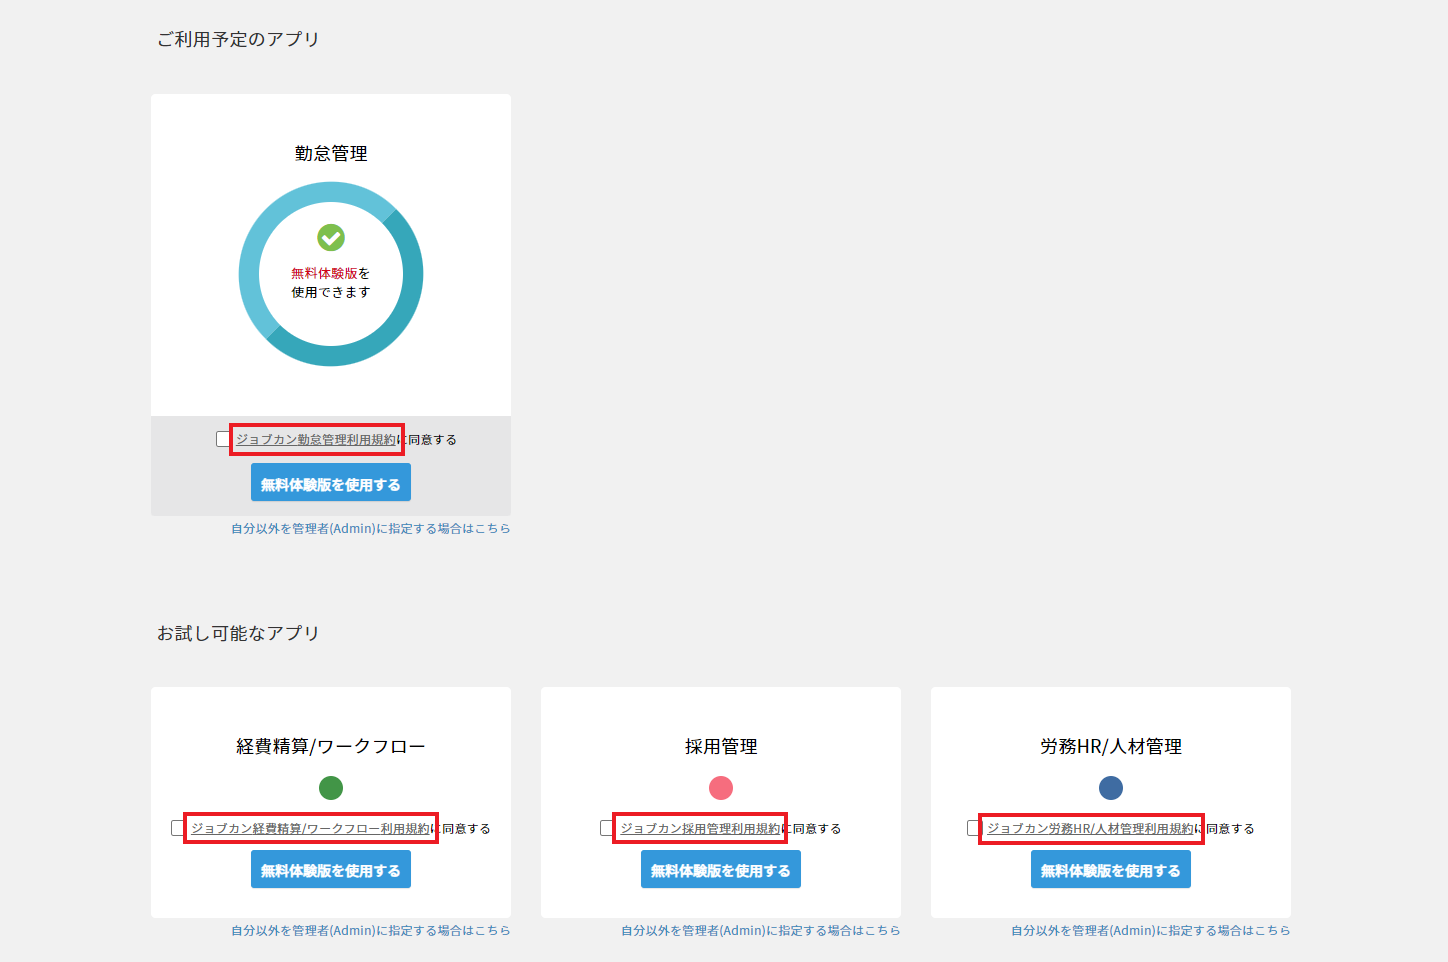
Task: Click the Admin designation link below 勤怠管理 card
Action: click(x=370, y=529)
